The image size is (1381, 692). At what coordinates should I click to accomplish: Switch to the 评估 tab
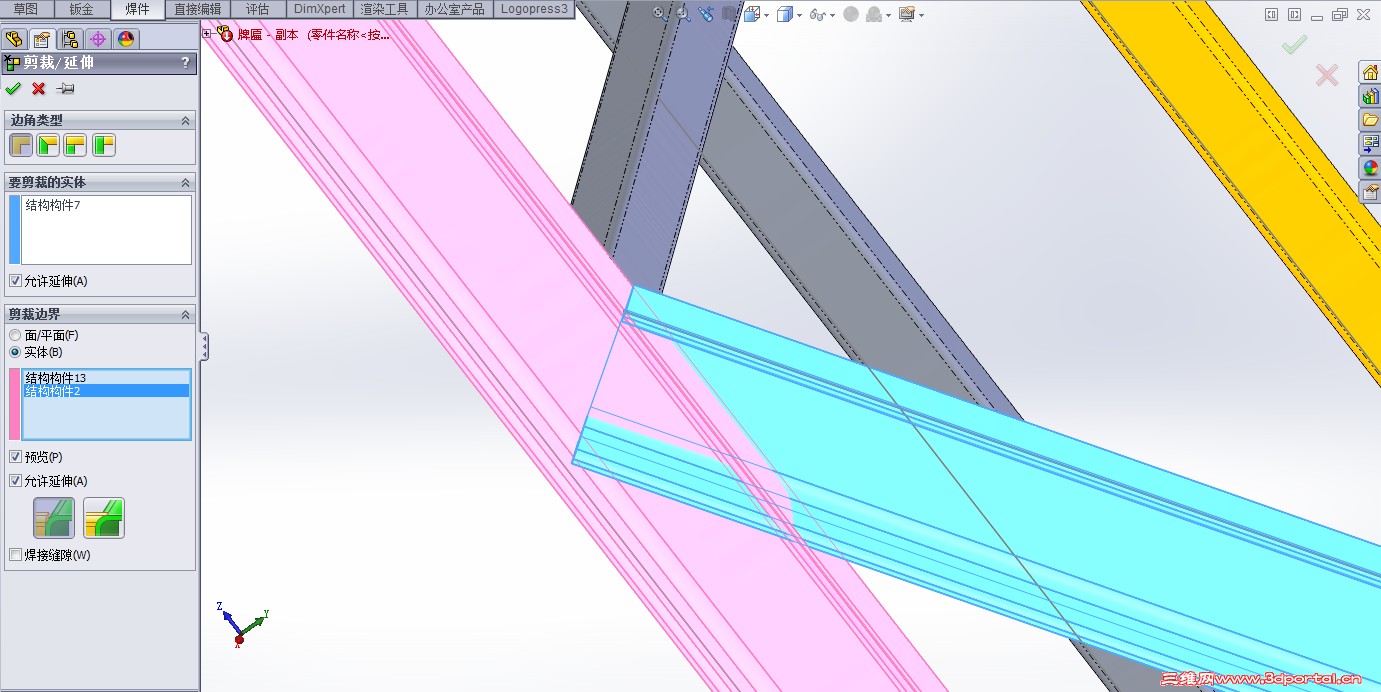click(258, 9)
